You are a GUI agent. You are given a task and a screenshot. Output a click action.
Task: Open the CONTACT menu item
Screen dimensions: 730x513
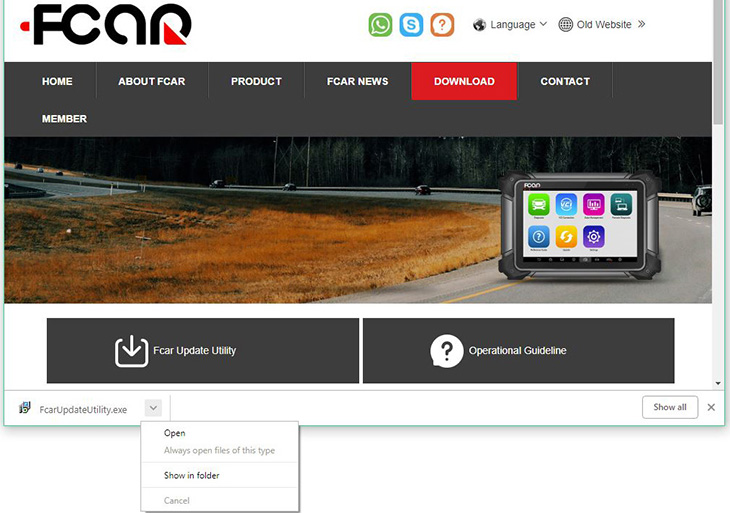point(565,81)
